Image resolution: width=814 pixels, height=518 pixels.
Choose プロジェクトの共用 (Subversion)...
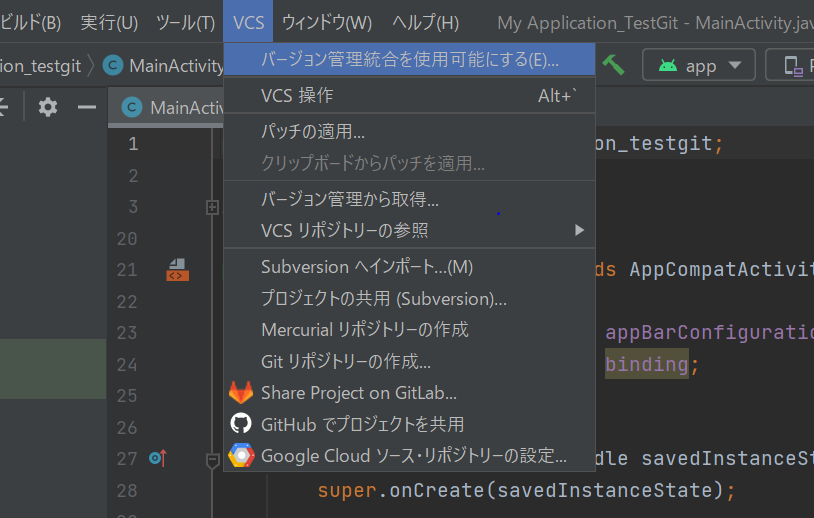click(x=409, y=298)
